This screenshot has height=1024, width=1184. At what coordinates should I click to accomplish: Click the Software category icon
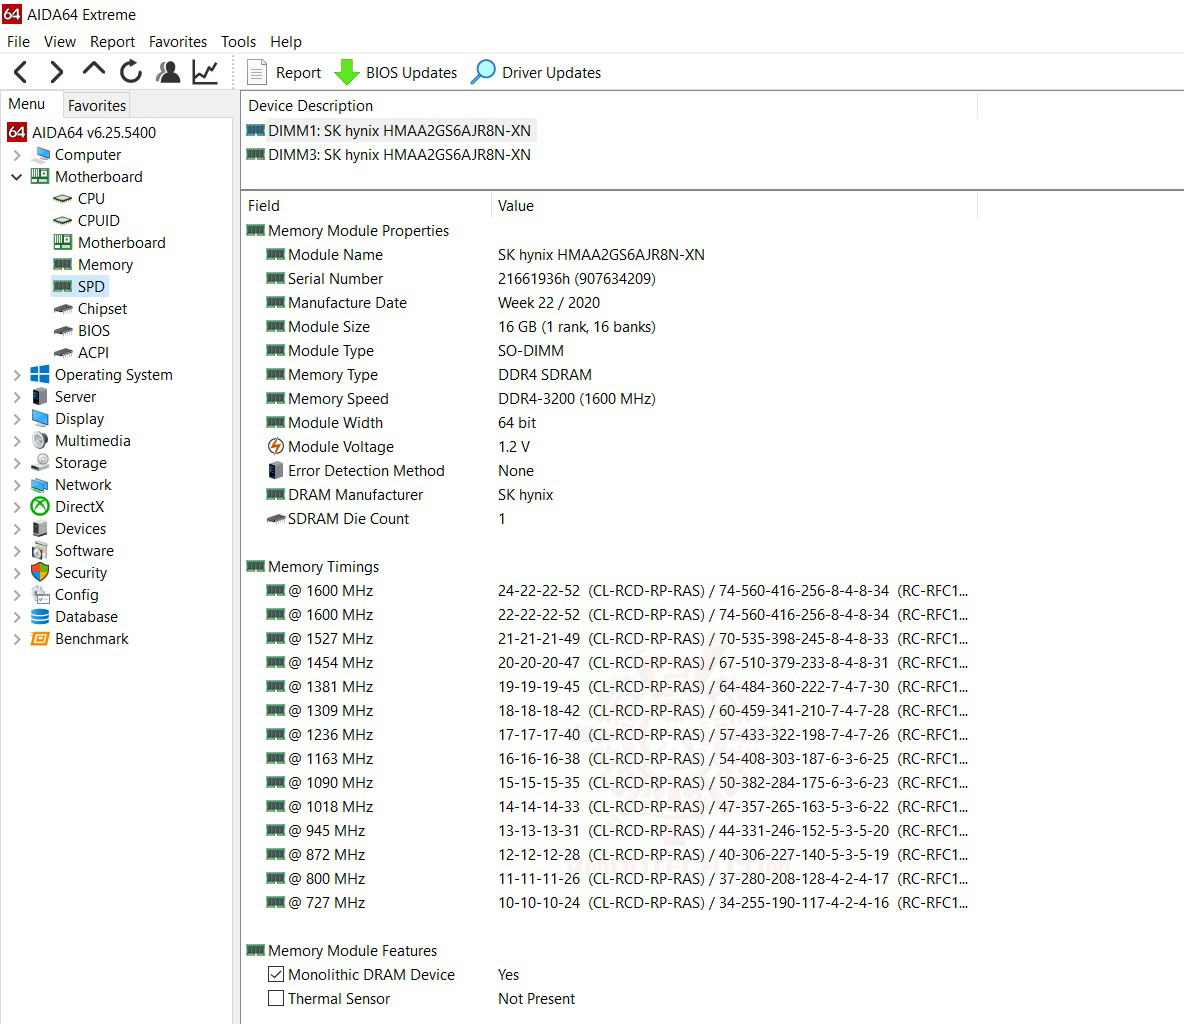(x=40, y=551)
